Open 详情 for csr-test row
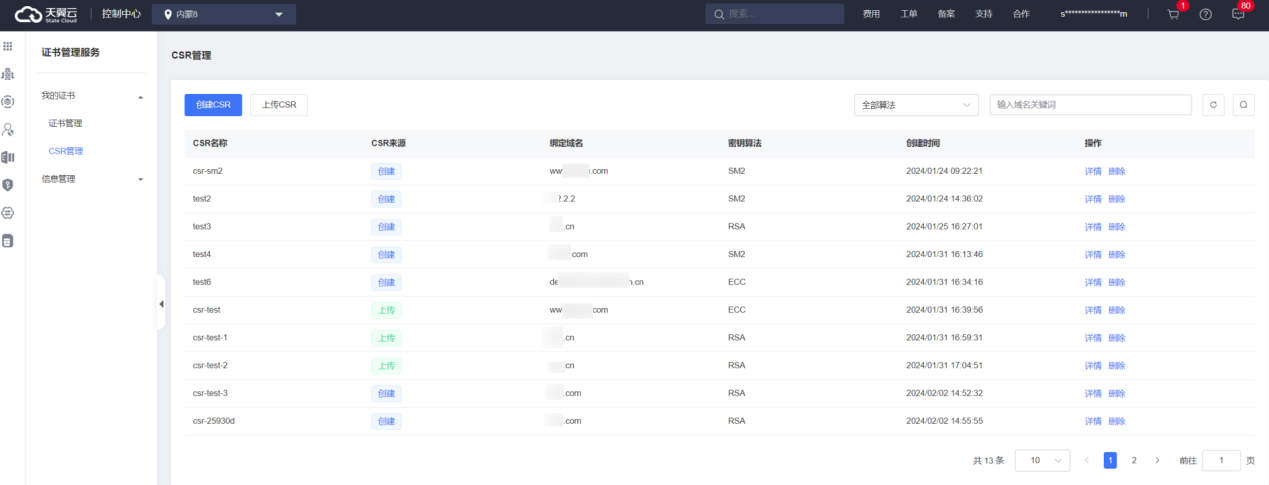The image size is (1269, 485). click(1093, 310)
